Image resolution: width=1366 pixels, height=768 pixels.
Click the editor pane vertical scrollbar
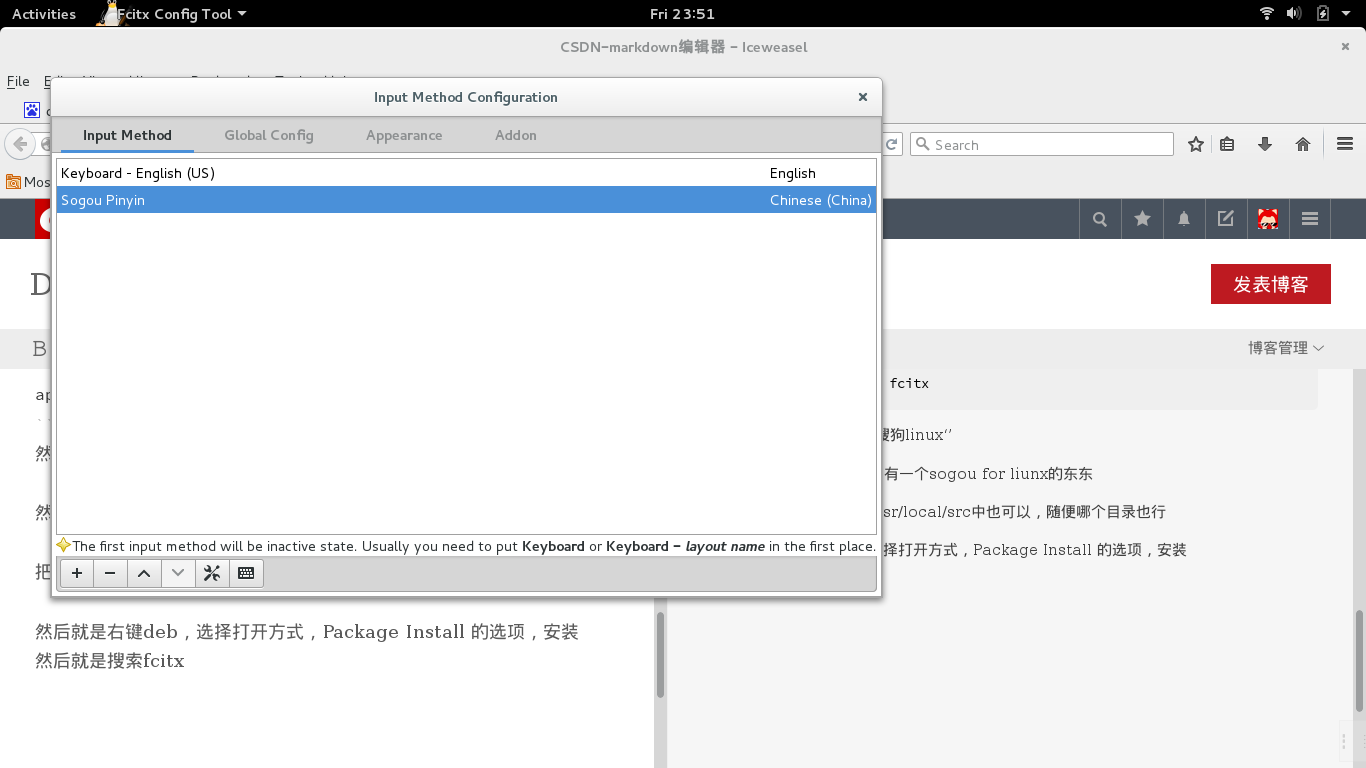(660, 655)
